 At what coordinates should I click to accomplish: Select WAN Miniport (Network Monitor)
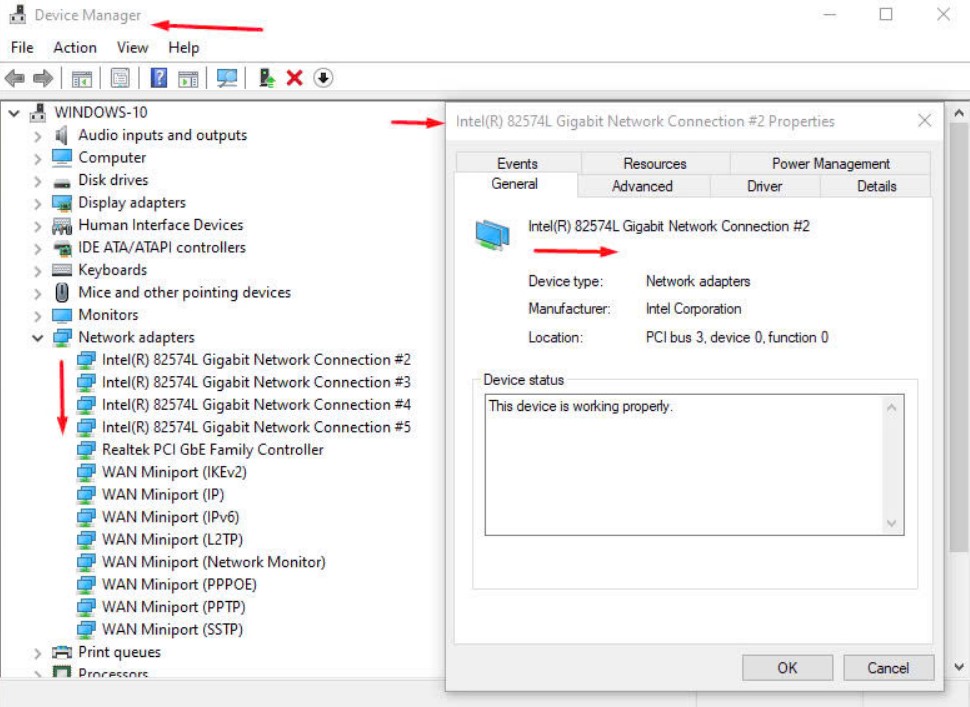[213, 562]
